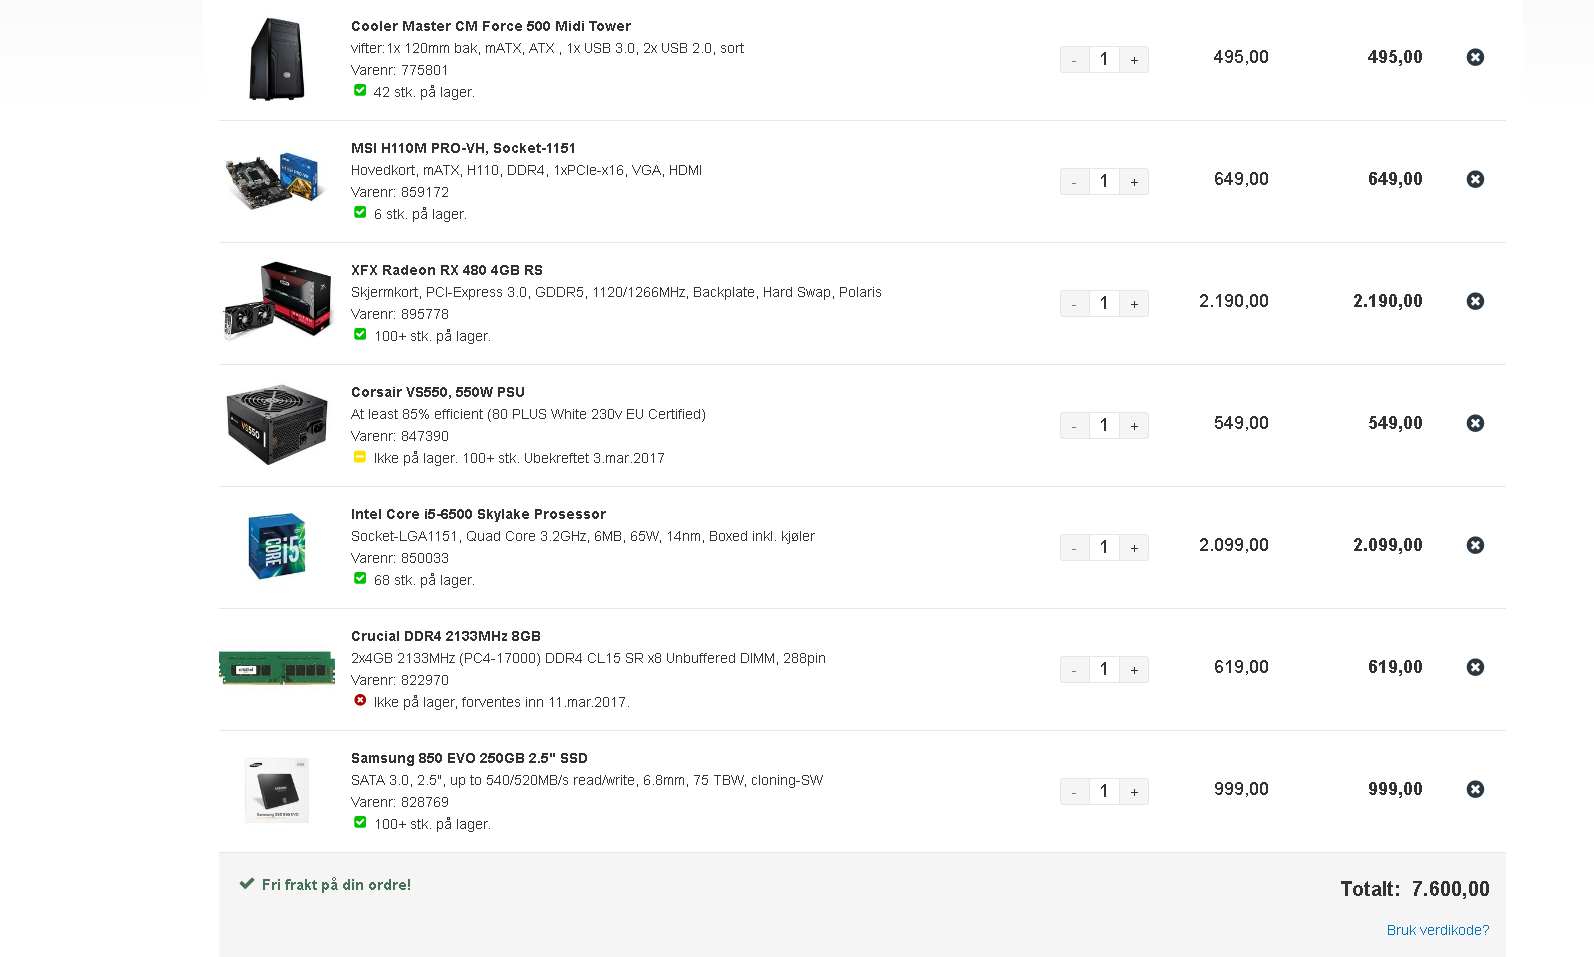Remove Corsair VS550 PSU item
1594x957 pixels.
tap(1475, 423)
